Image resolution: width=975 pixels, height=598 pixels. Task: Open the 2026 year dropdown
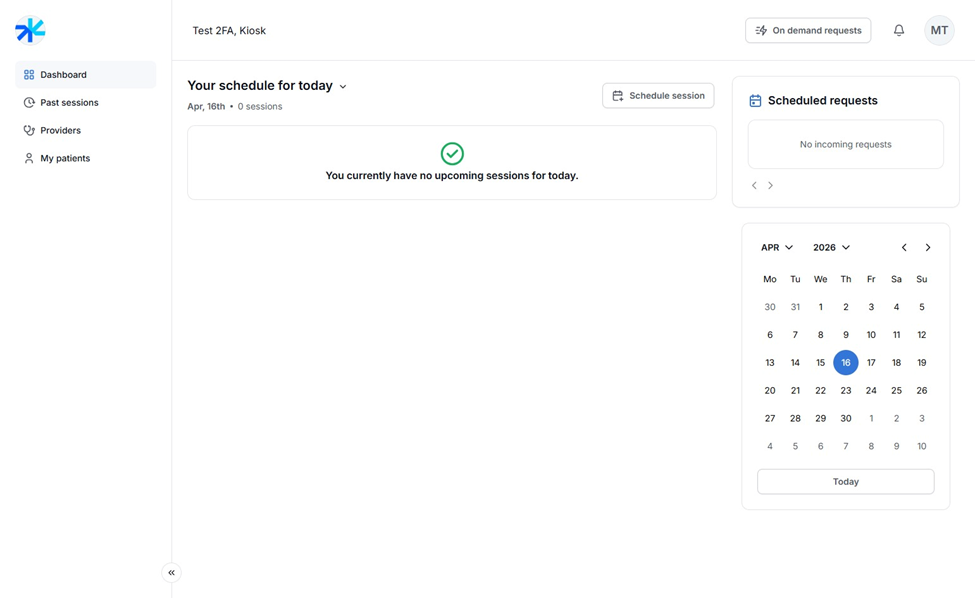(831, 247)
